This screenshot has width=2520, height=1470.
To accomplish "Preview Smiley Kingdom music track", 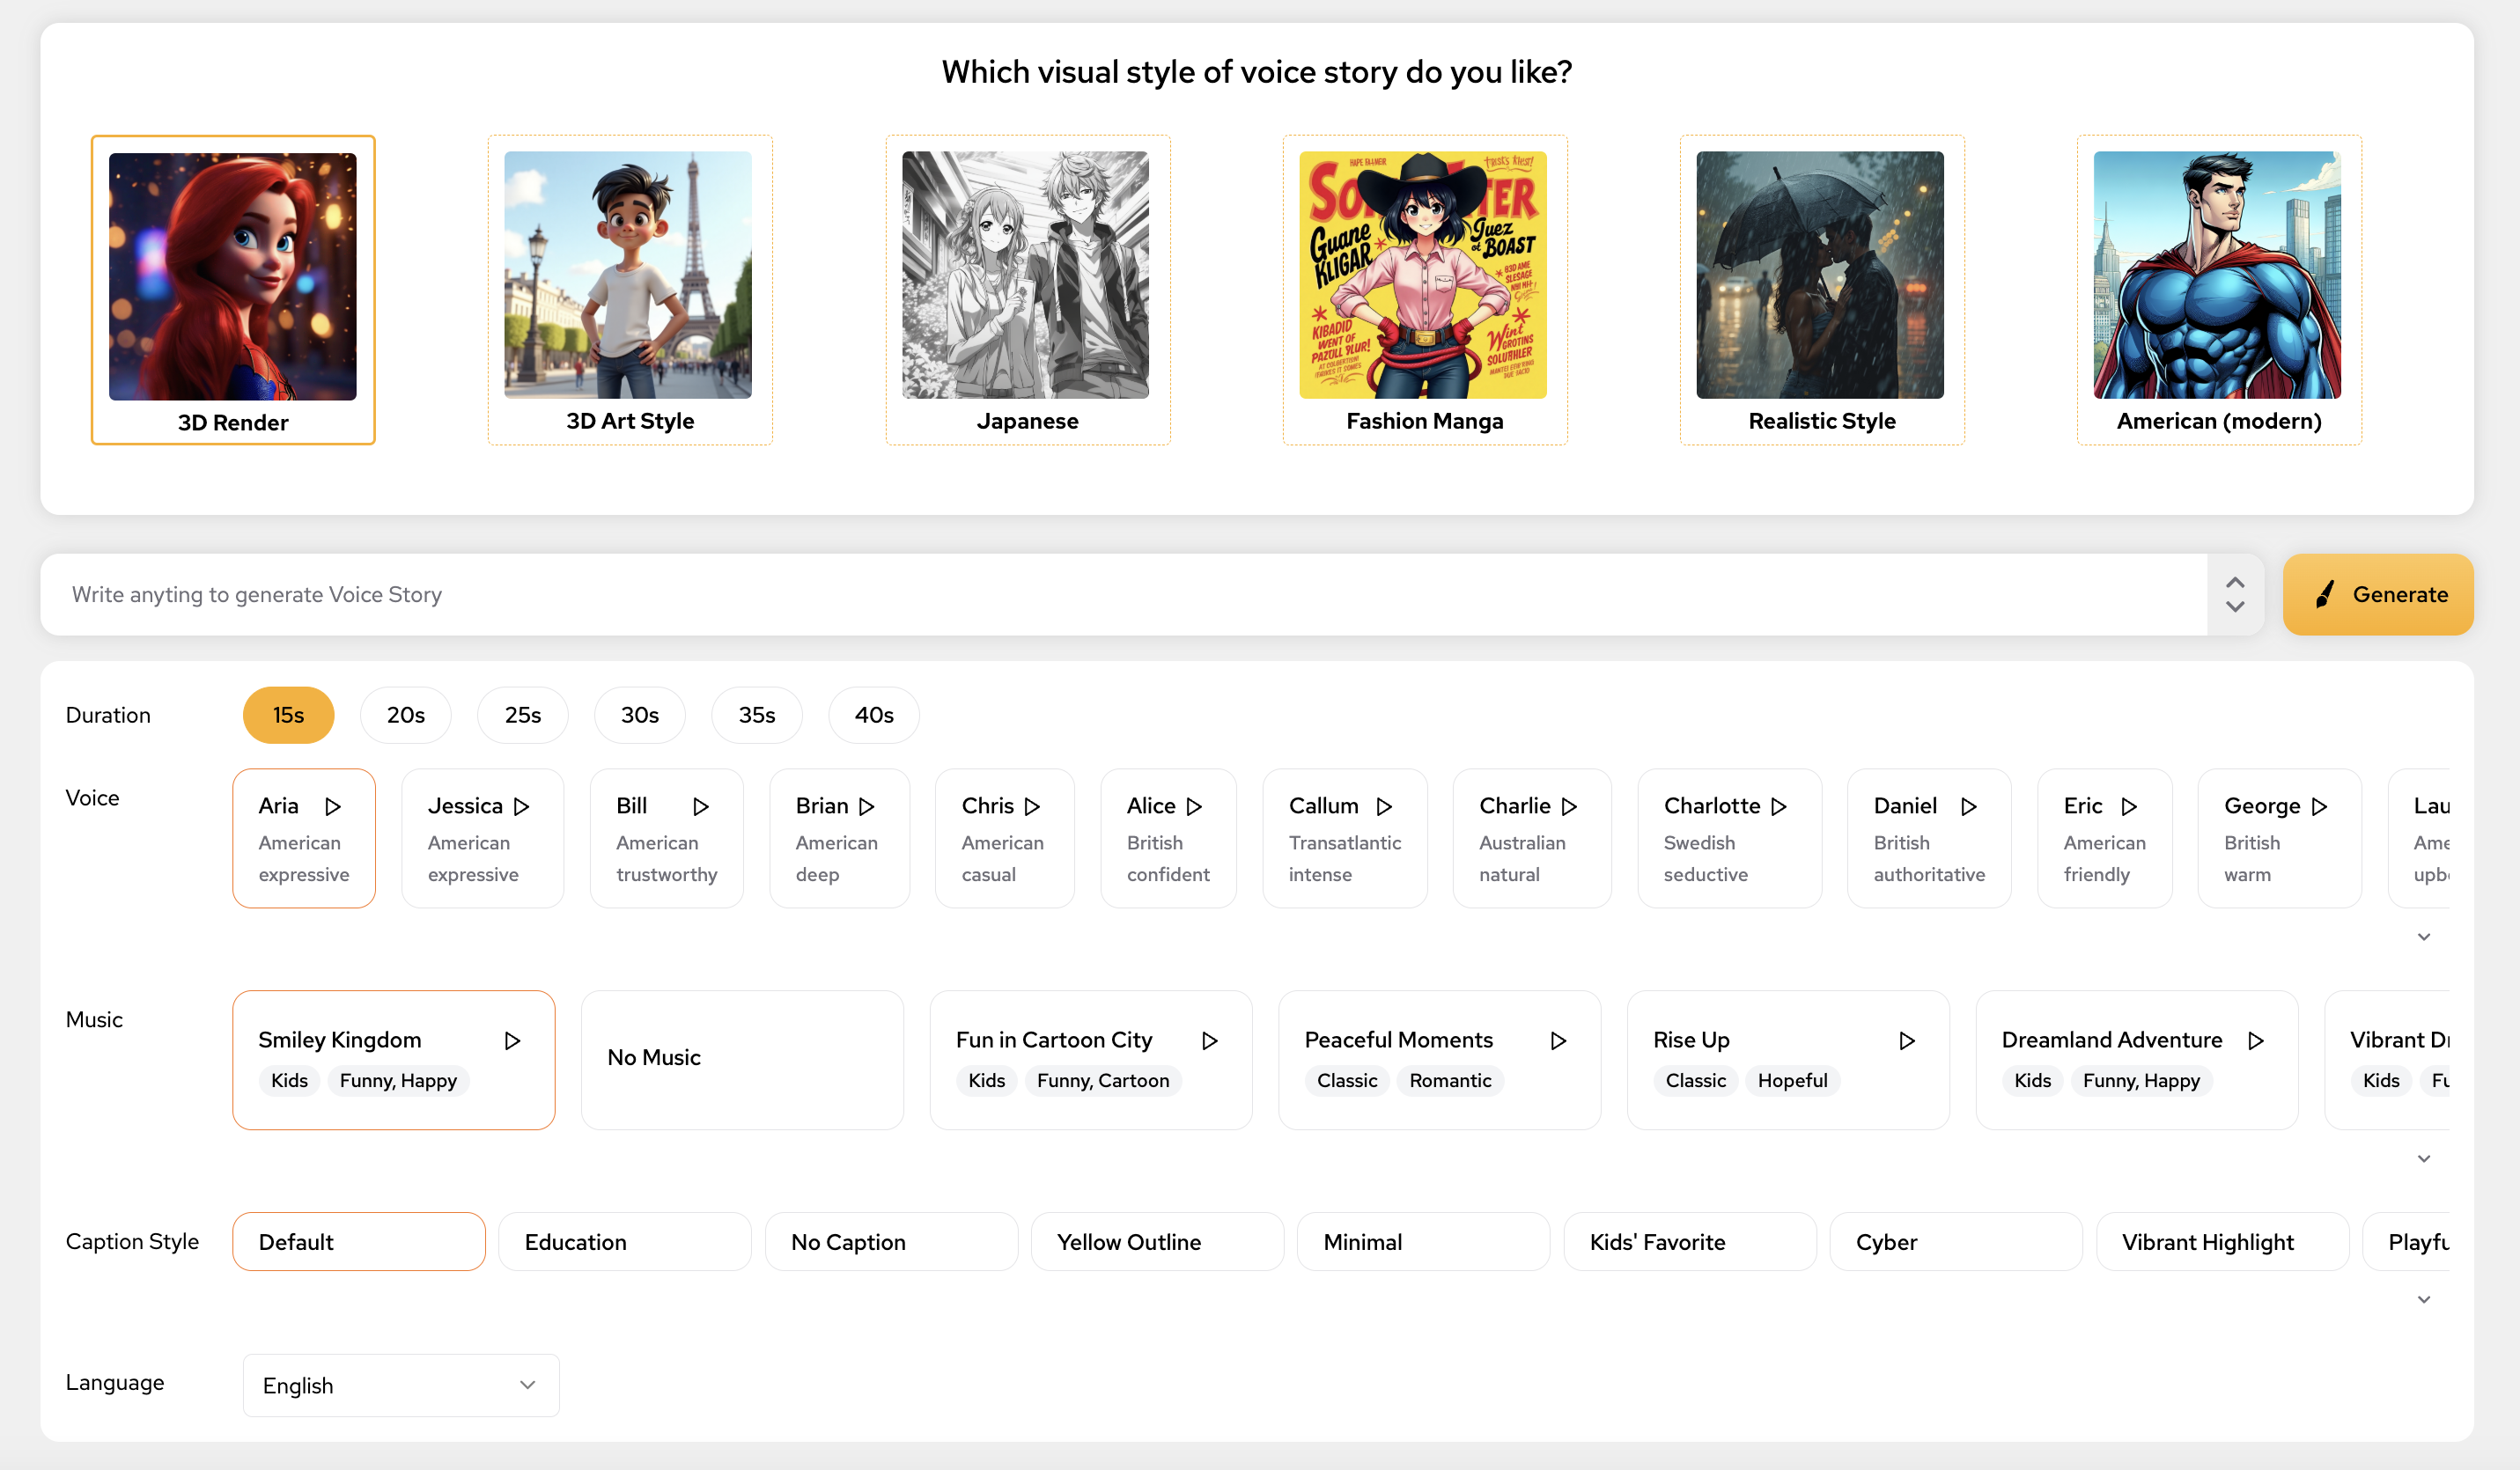I will 512,1040.
